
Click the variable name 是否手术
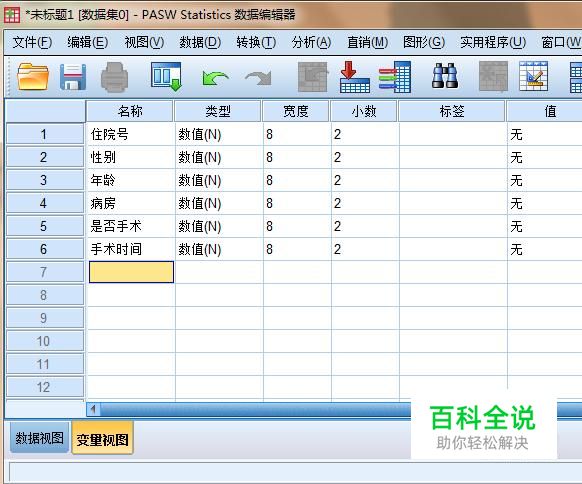point(116,226)
